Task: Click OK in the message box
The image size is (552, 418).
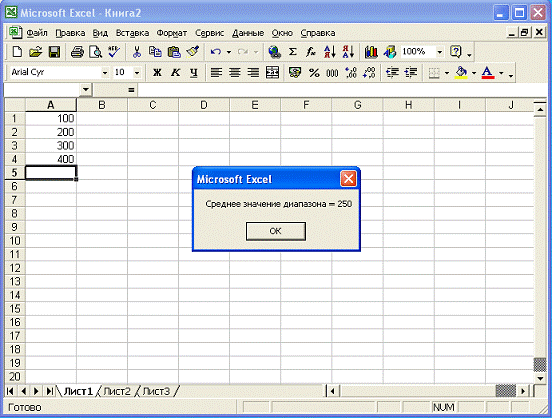Action: (276, 231)
